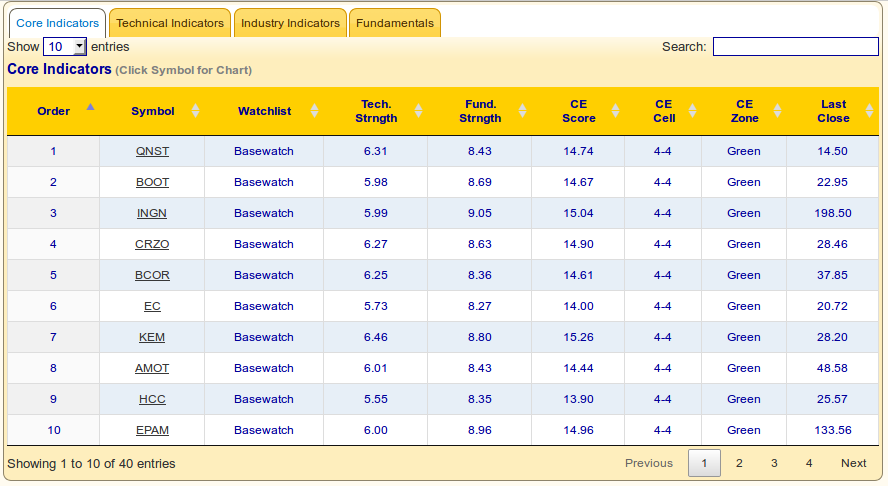Open the Fundamentals tab
Image resolution: width=888 pixels, height=486 pixels.
point(395,23)
